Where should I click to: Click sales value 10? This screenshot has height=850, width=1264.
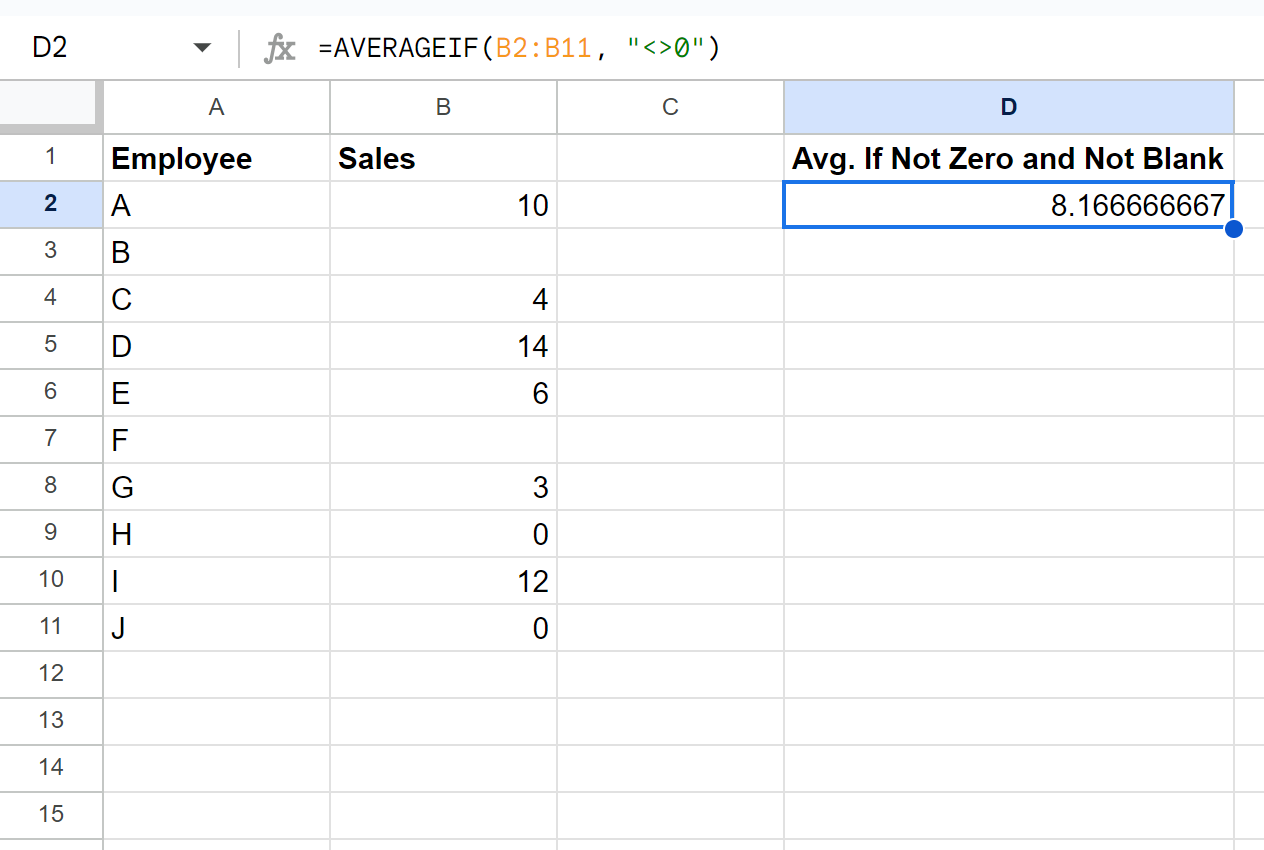[443, 205]
